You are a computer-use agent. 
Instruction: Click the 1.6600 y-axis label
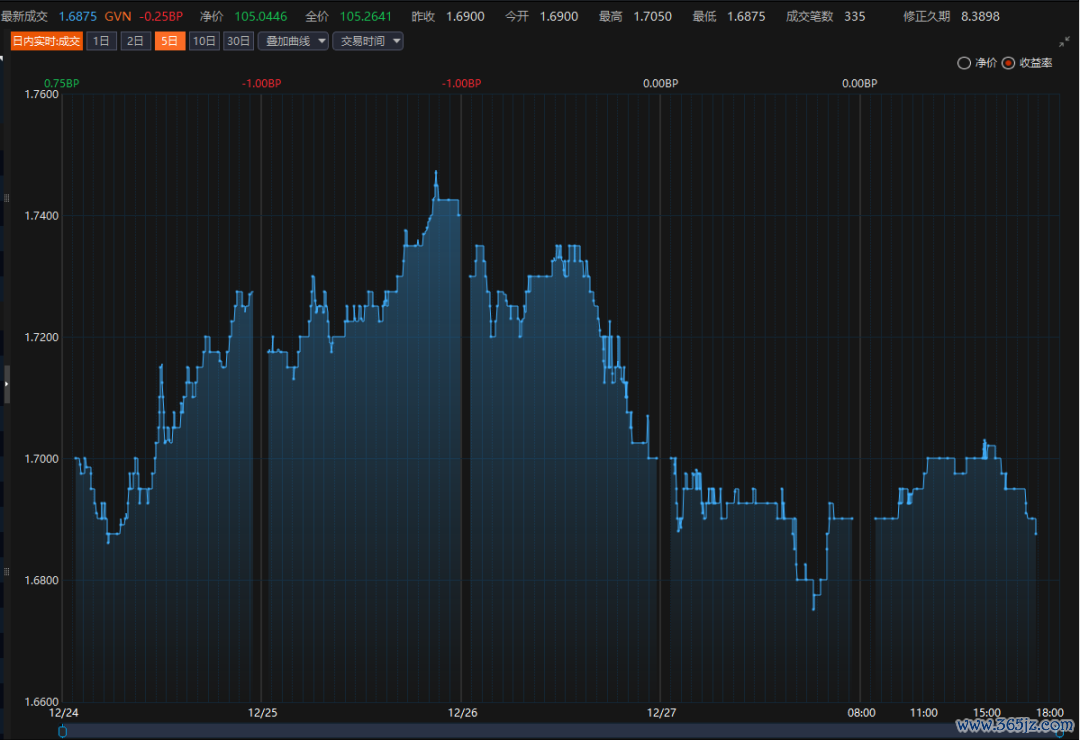pyautogui.click(x=42, y=701)
